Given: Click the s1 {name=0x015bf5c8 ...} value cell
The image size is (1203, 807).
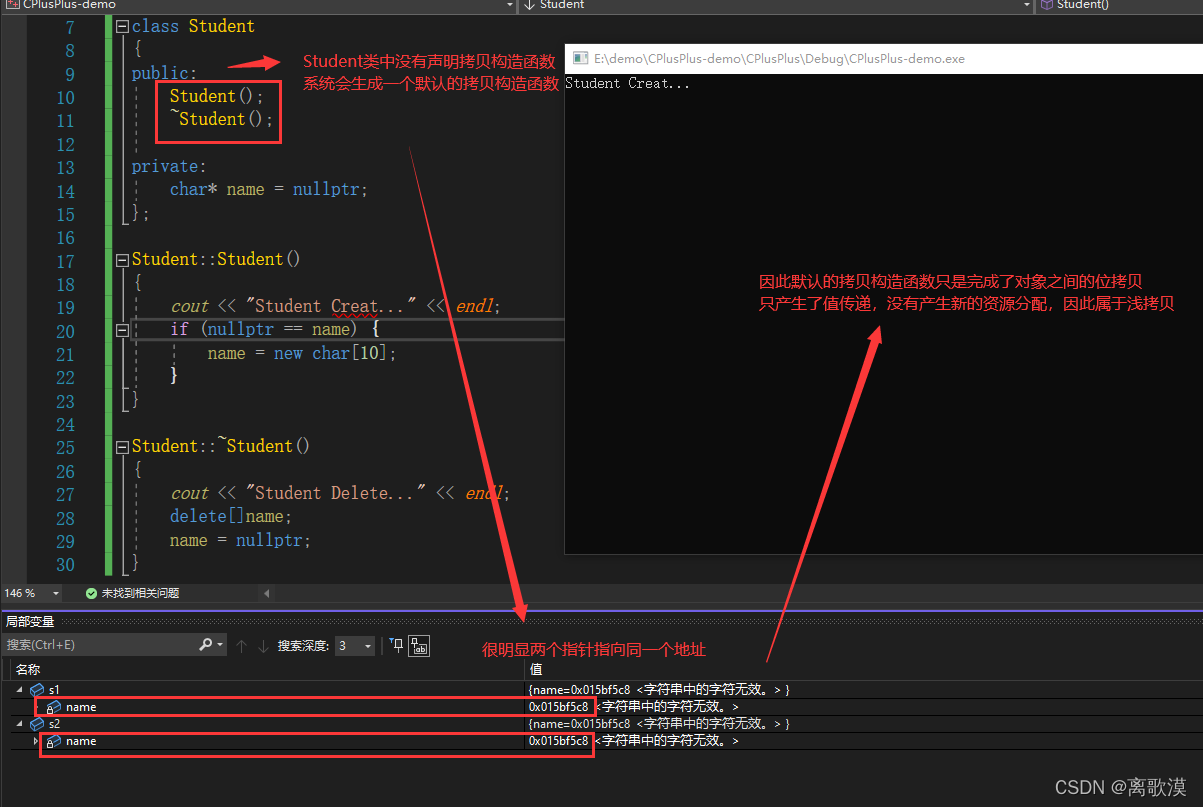Looking at the screenshot, I should pos(659,690).
